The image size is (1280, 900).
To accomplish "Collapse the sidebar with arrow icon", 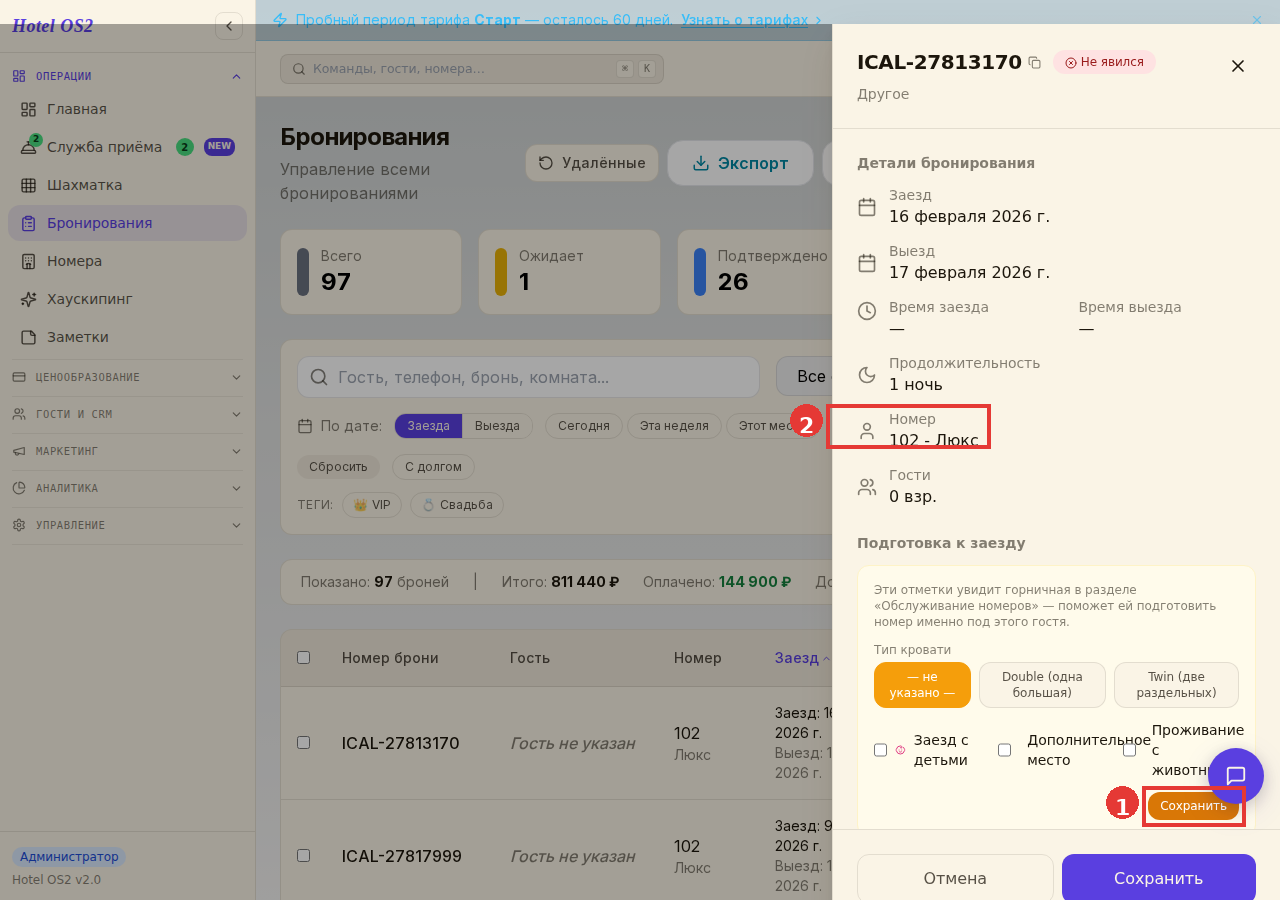I will coord(229,26).
